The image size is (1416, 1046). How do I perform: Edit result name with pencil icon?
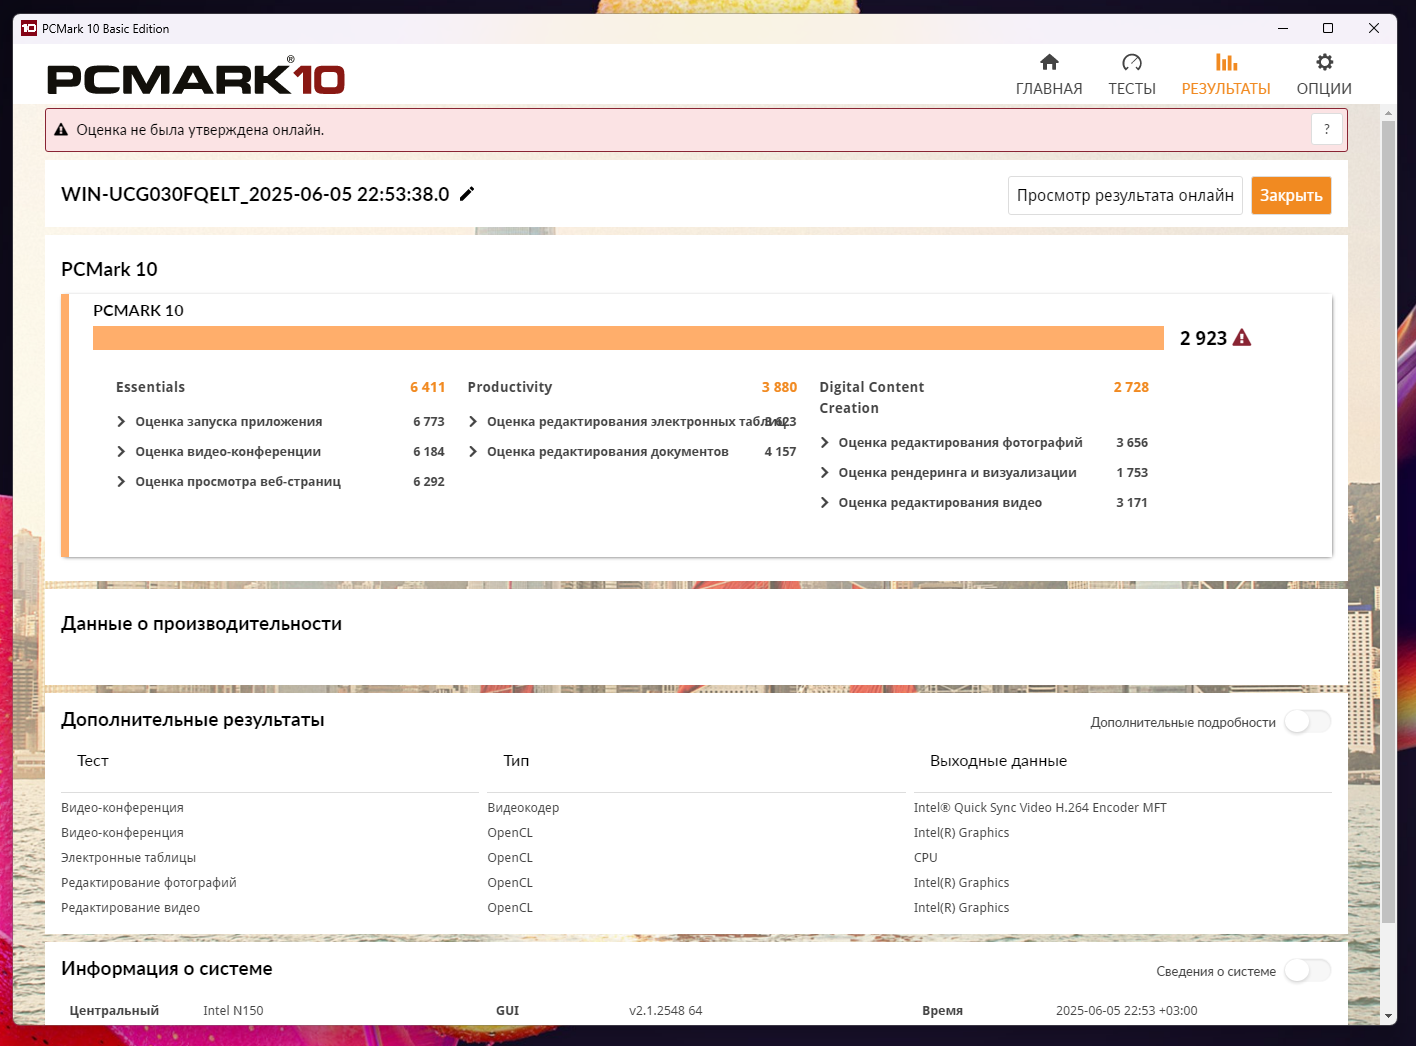[x=467, y=194]
